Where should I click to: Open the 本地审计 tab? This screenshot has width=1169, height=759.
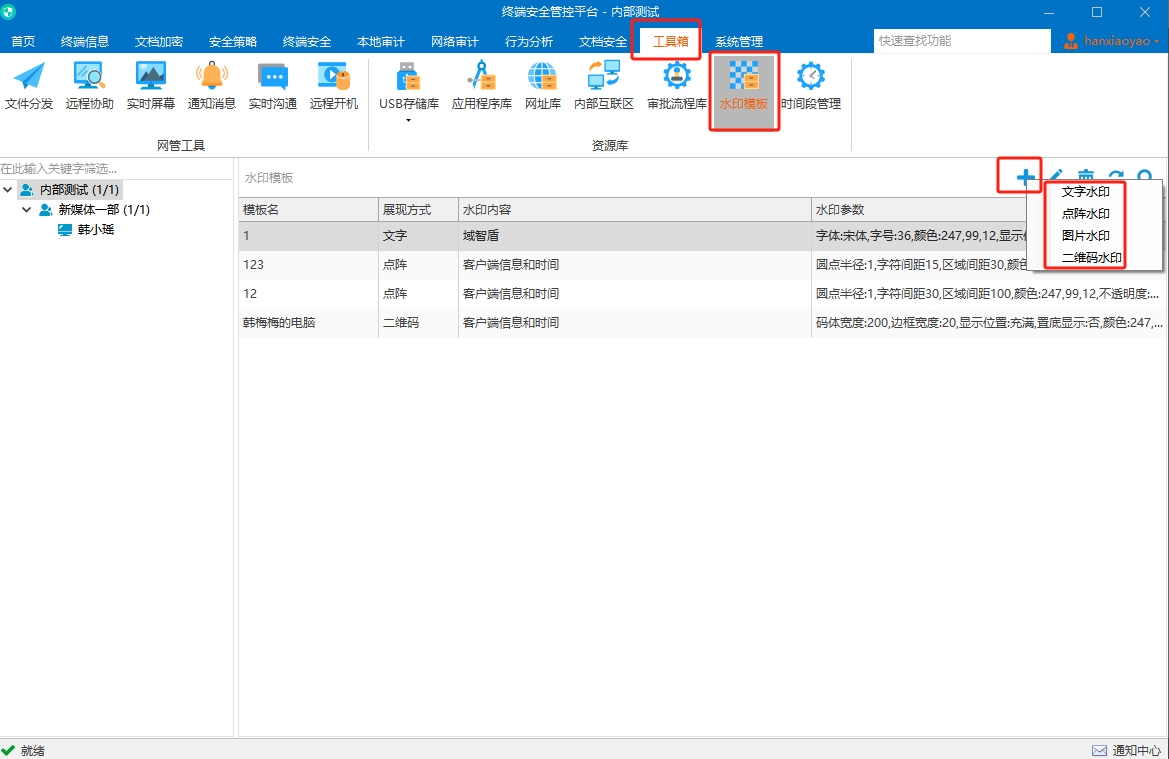tap(380, 41)
